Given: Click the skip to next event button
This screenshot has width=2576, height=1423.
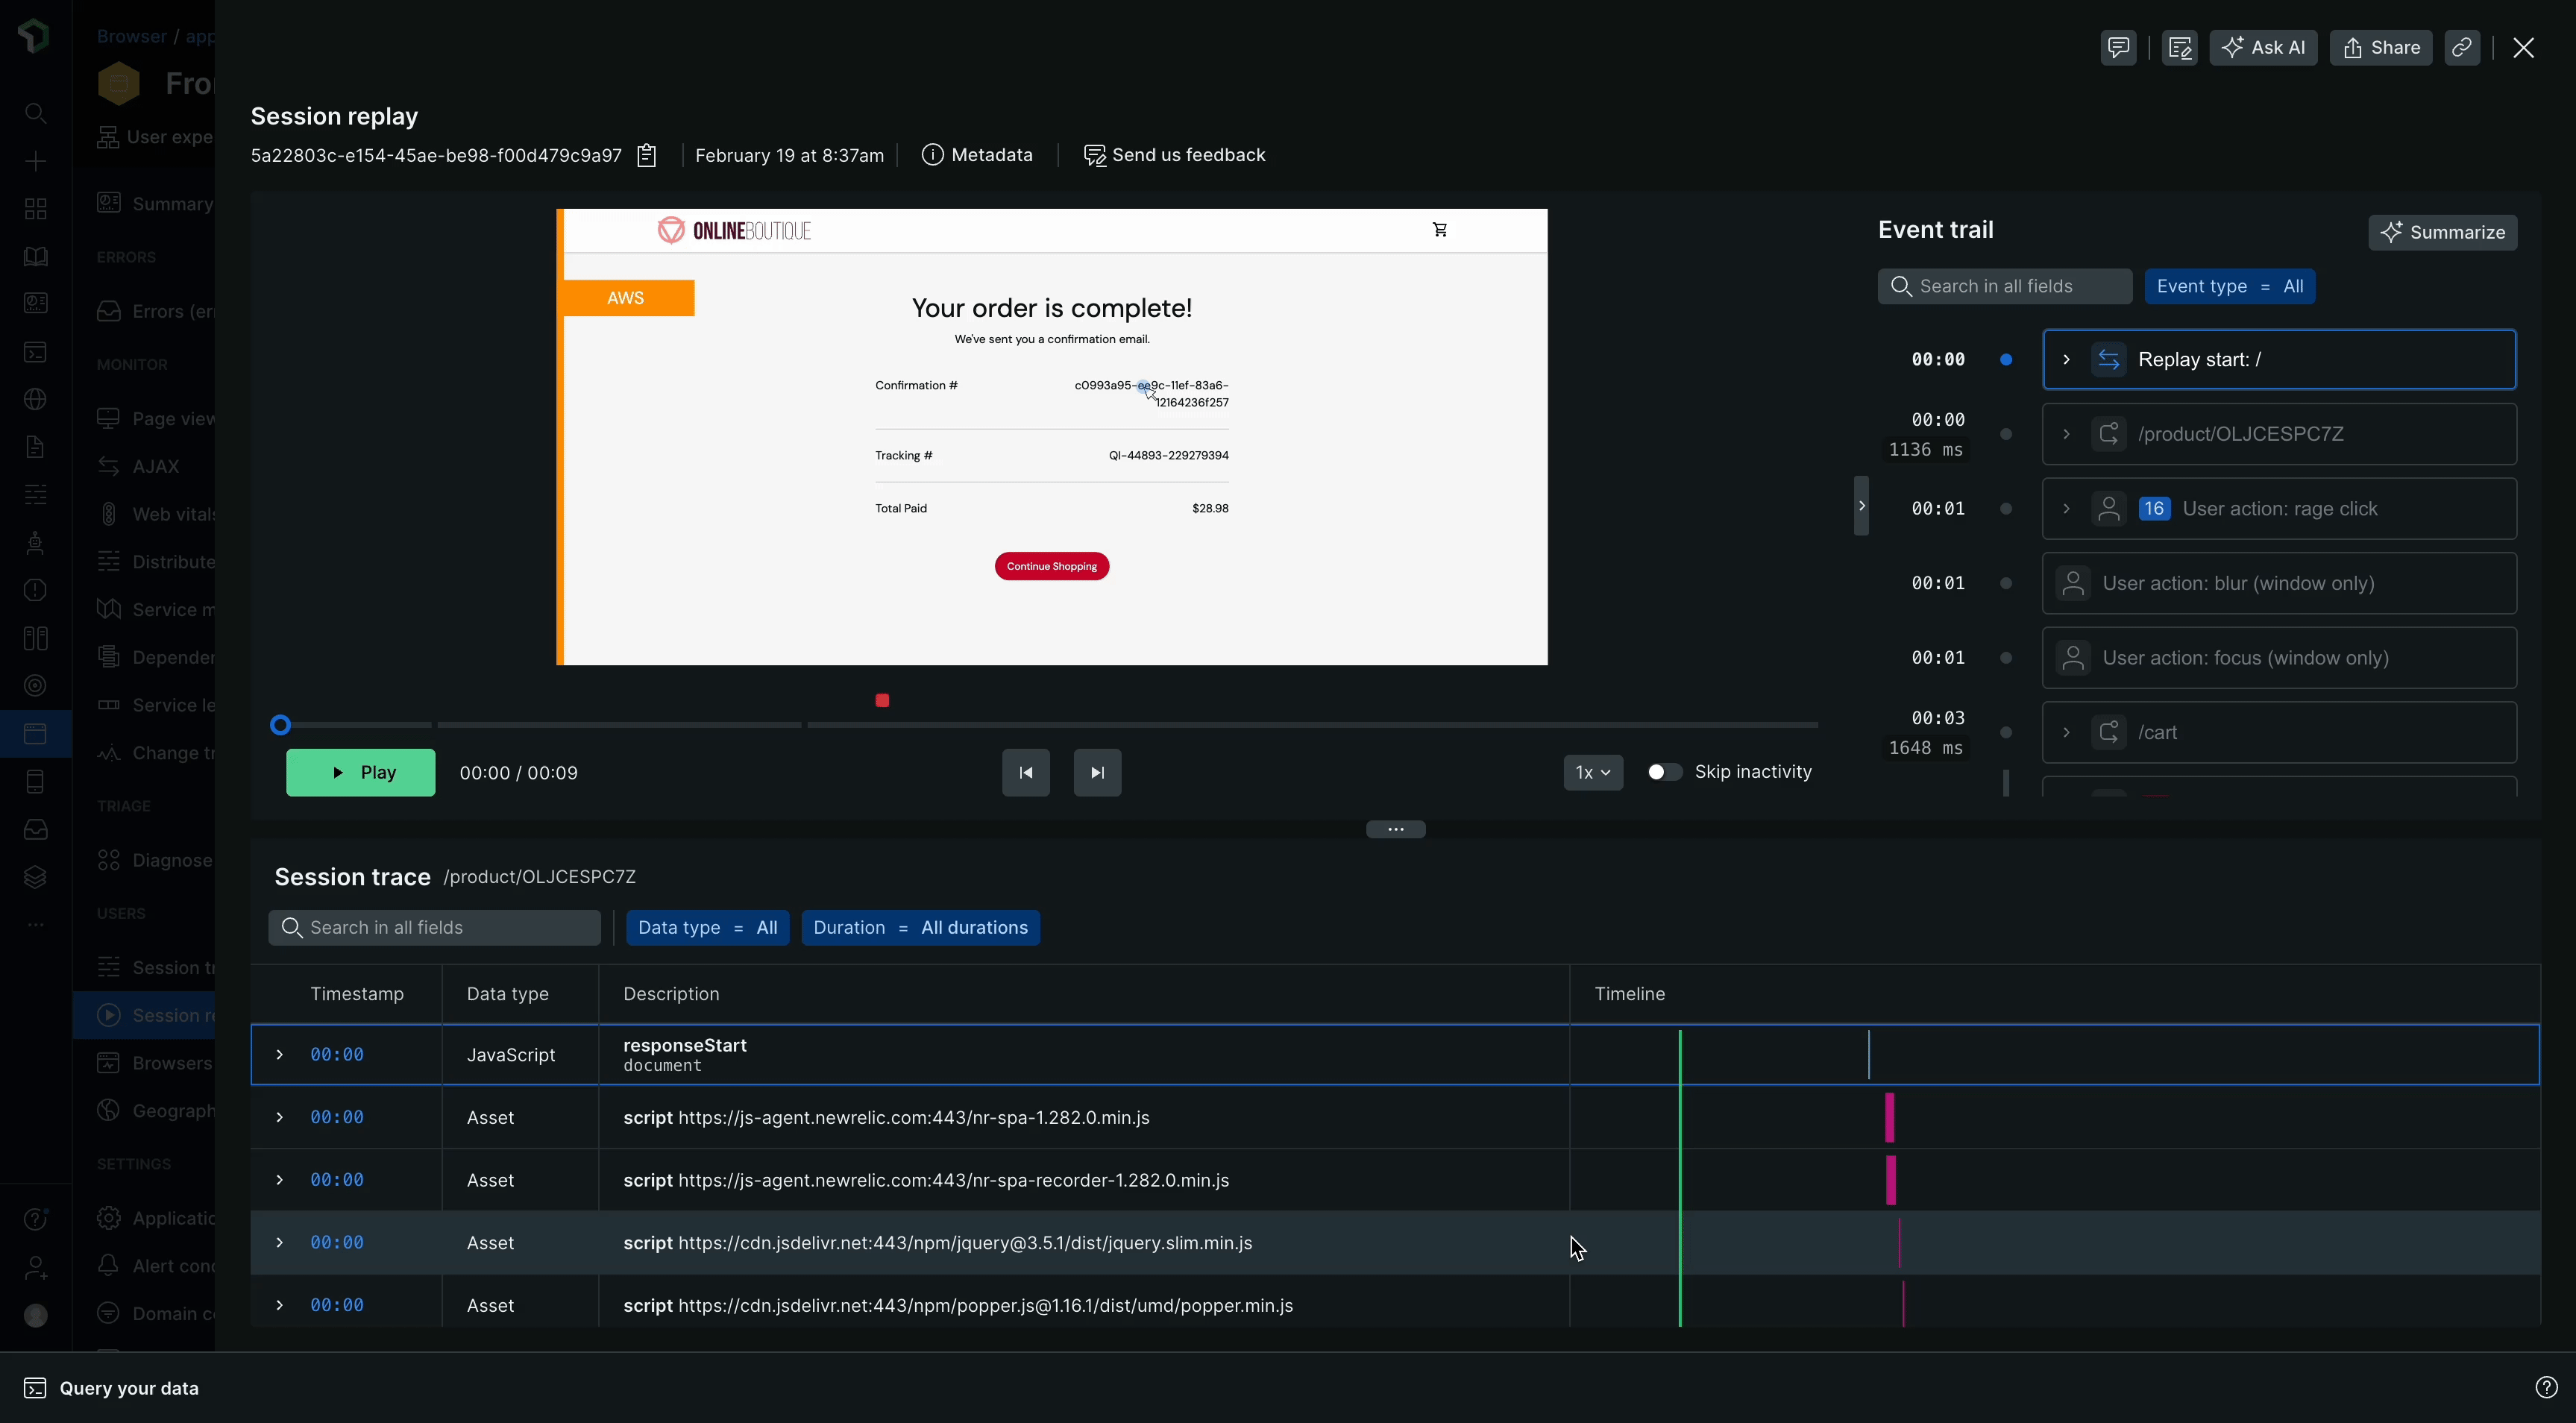Looking at the screenshot, I should click(x=1097, y=772).
